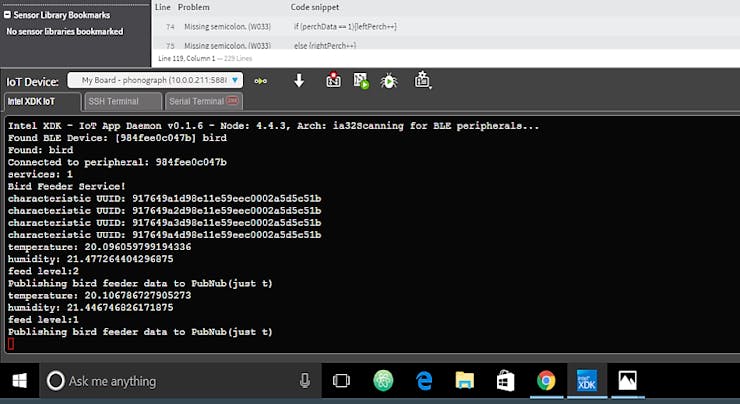
Task: Click the Cortana 'Ask me anything' search box
Action: click(180, 380)
